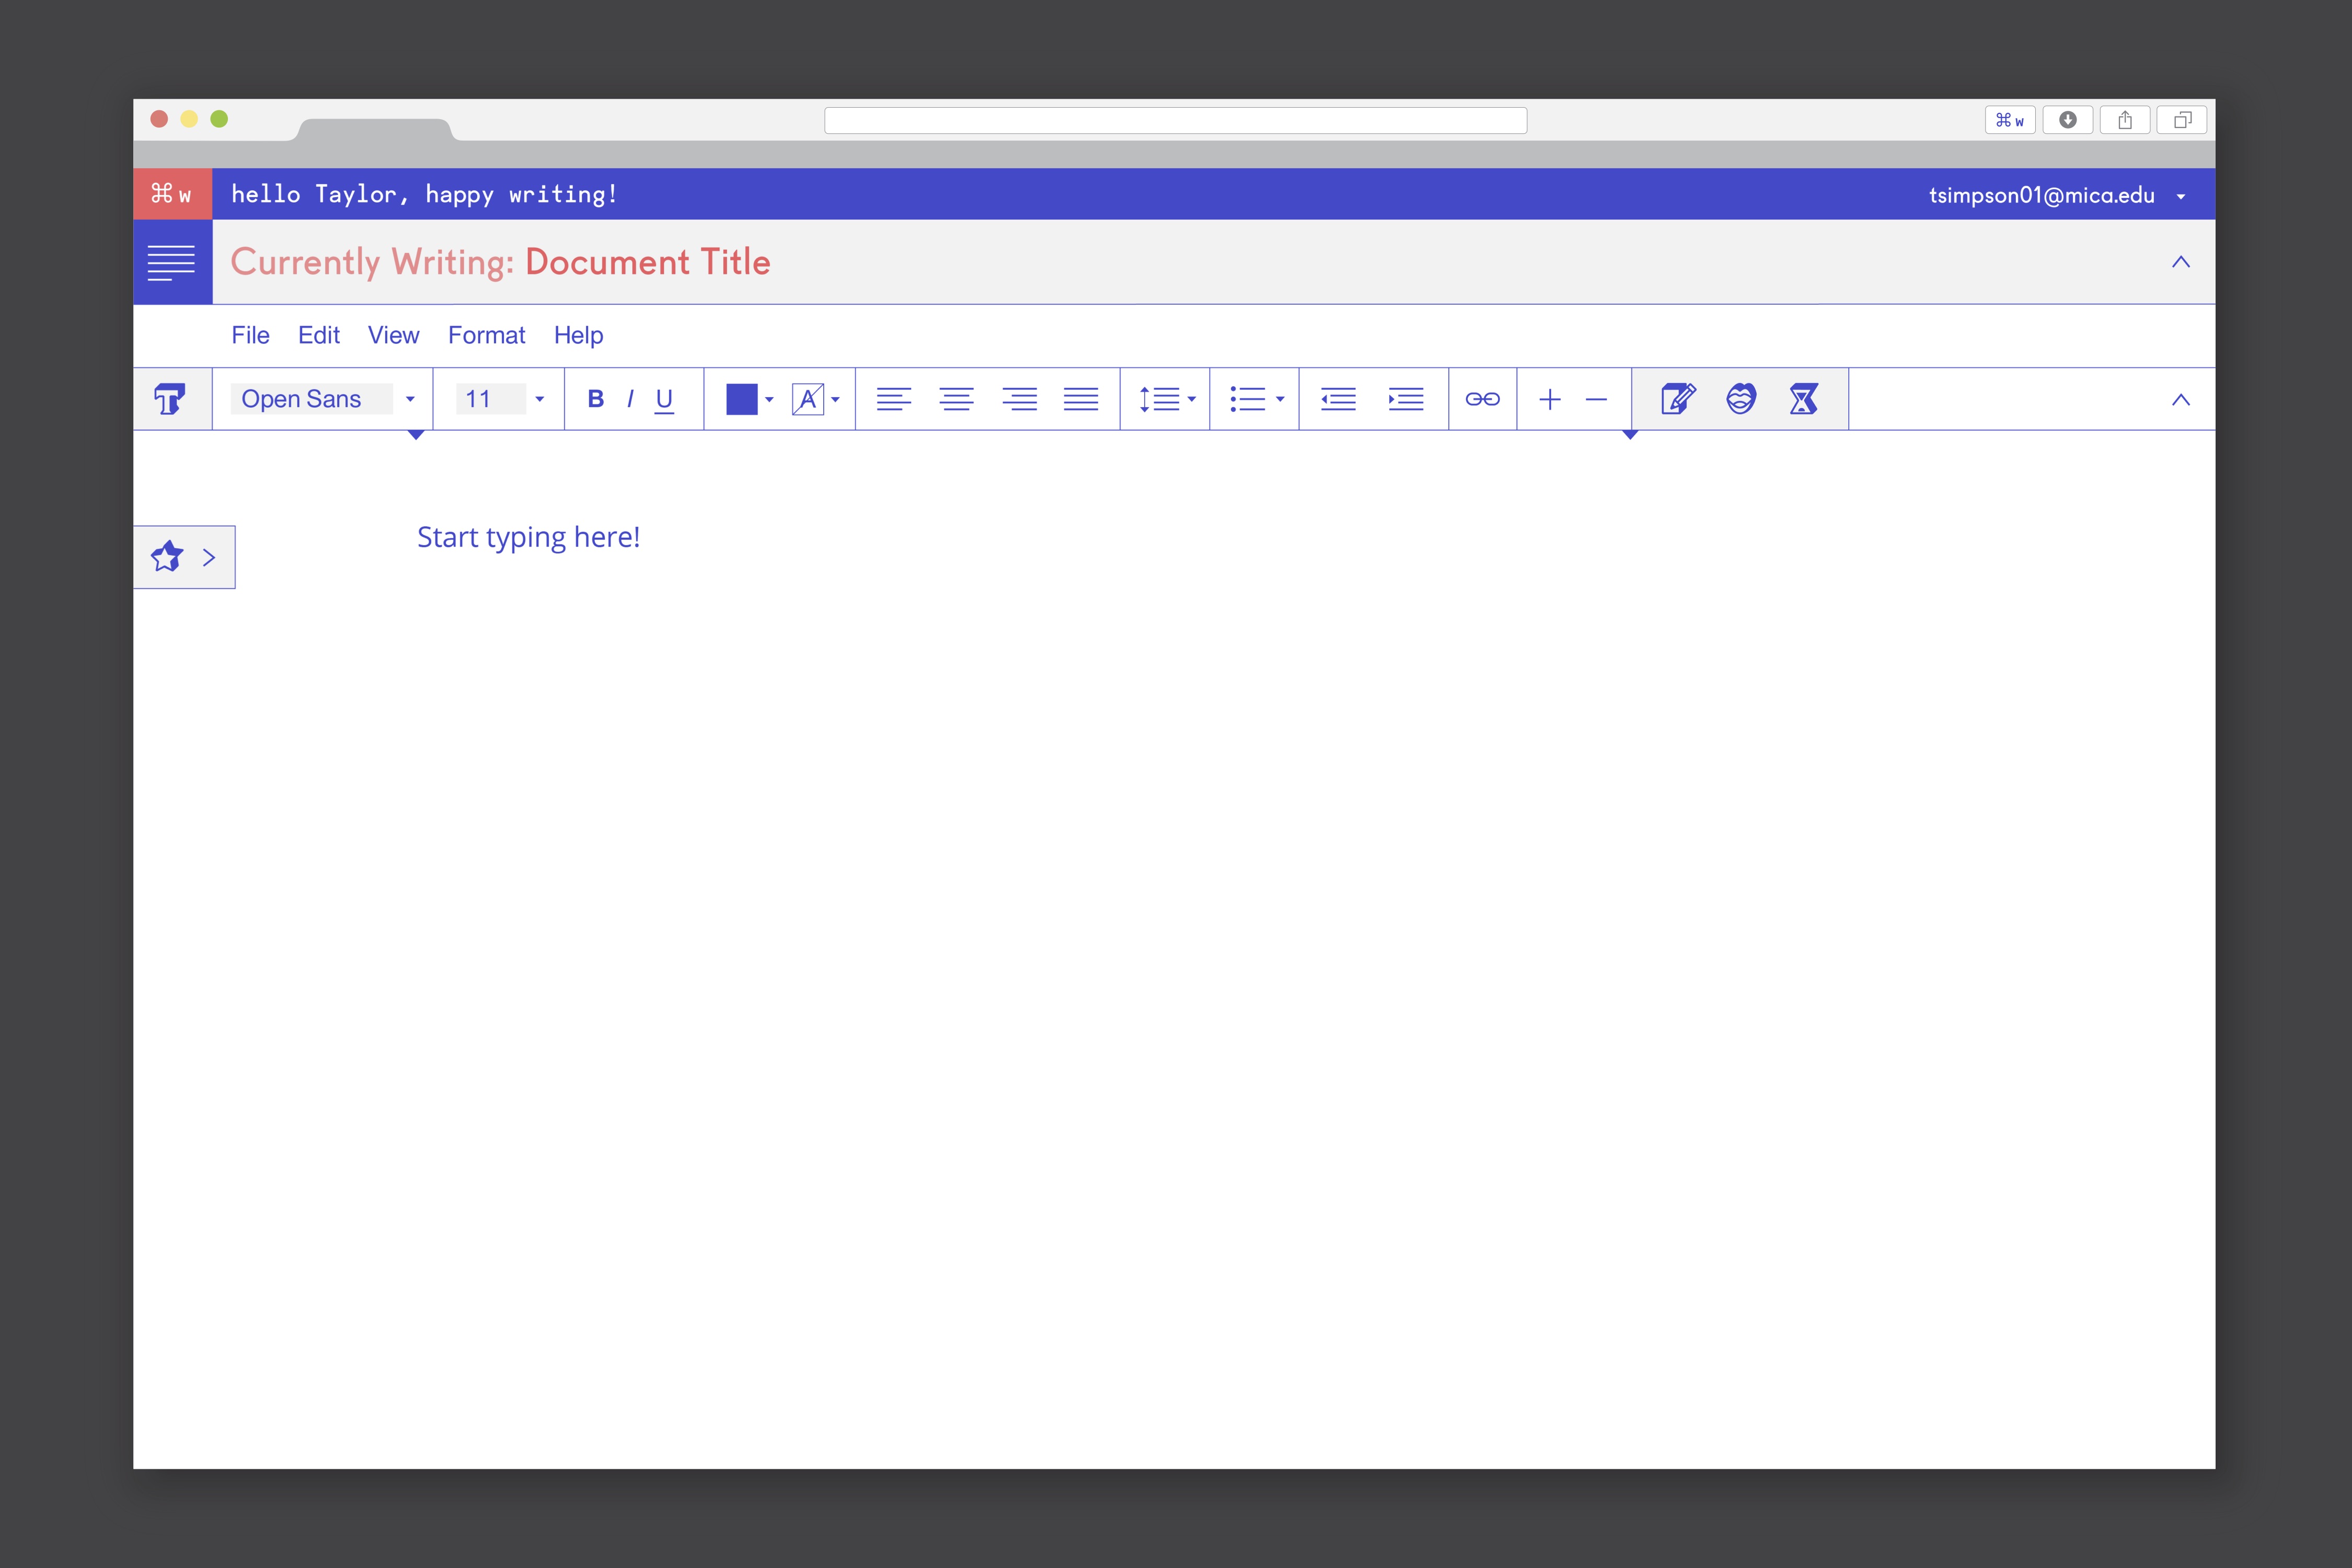2352x1568 pixels.
Task: Toggle bold formatting
Action: [x=596, y=399]
